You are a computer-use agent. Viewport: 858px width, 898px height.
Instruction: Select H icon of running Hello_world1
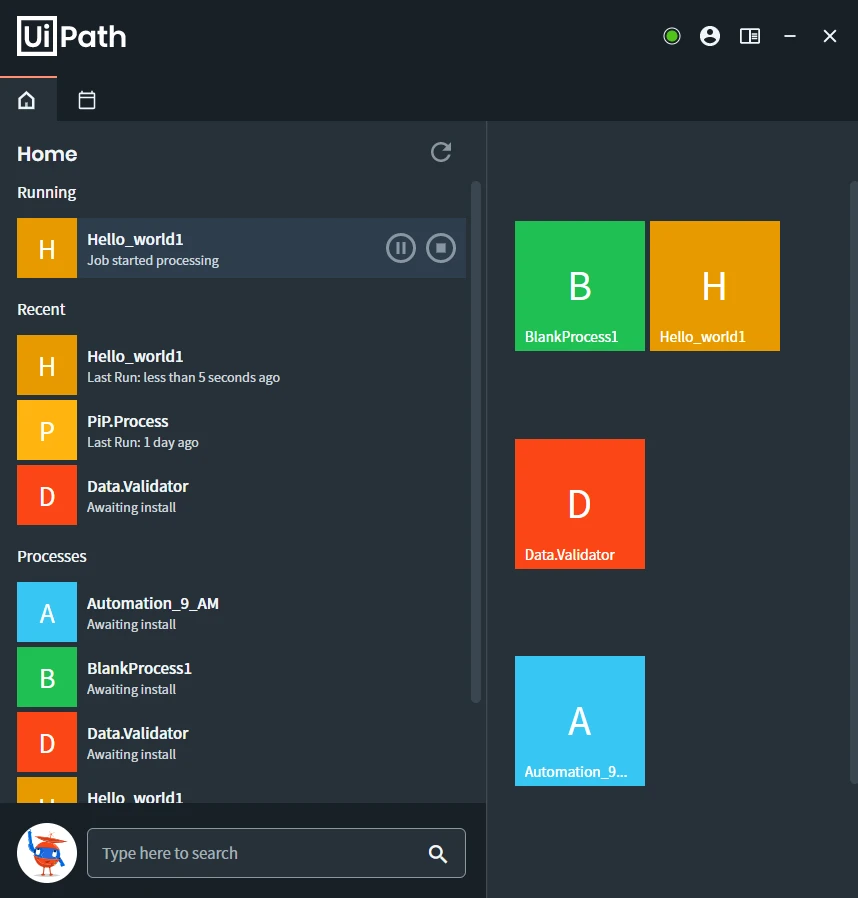[x=47, y=248]
